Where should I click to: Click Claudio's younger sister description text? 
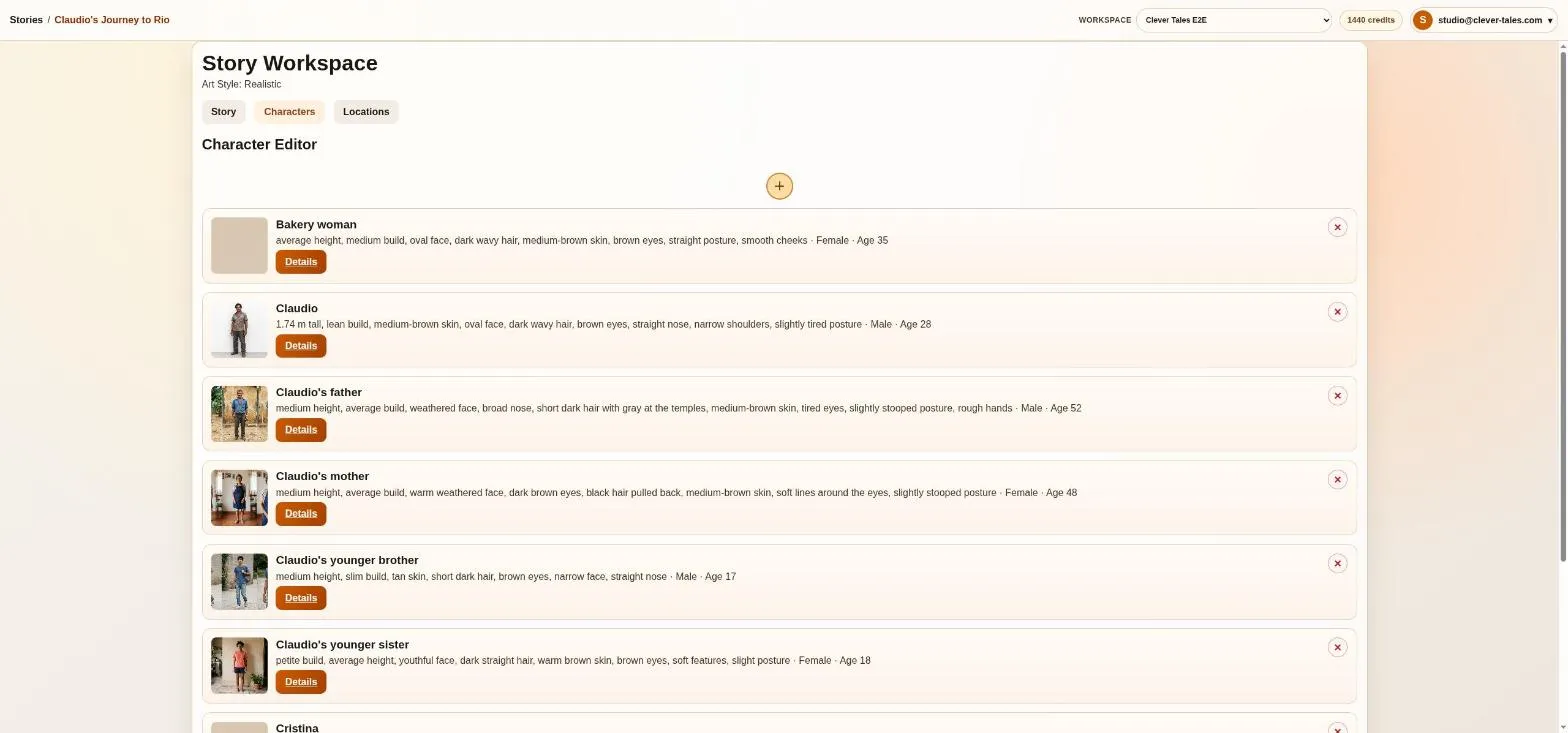573,660
